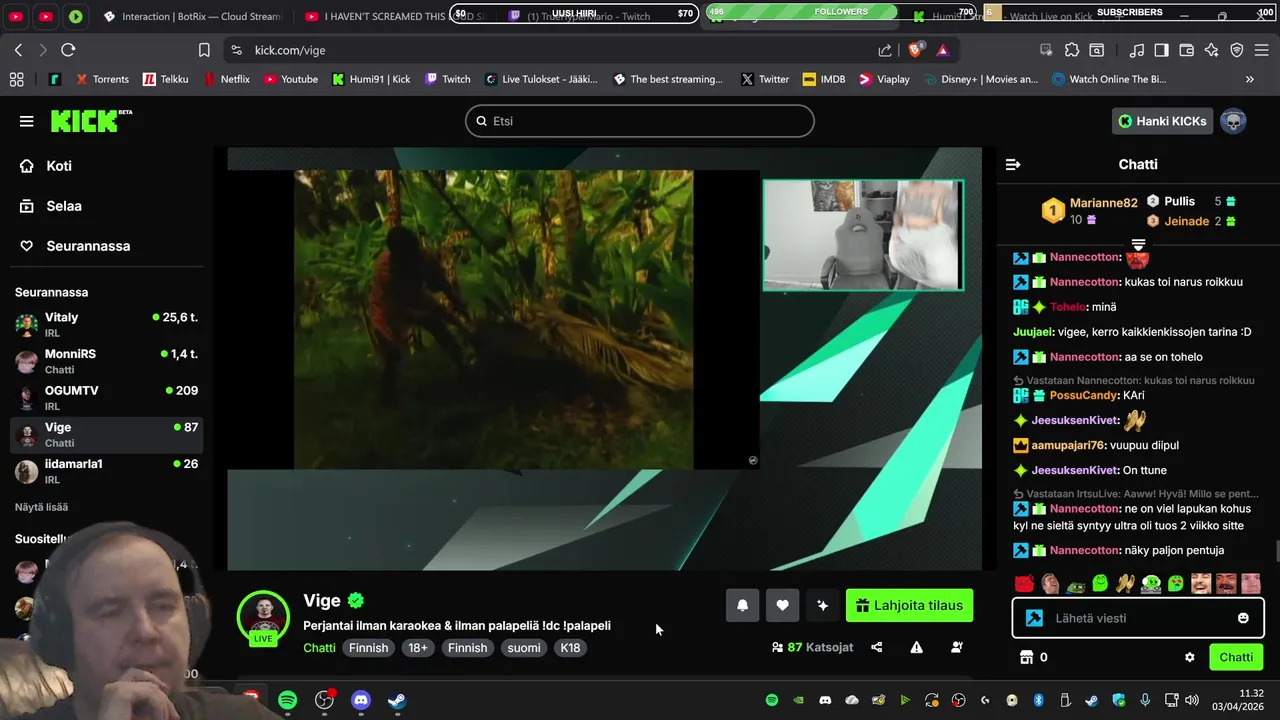Go back with browser back arrow
This screenshot has height=720, width=1280.
(18, 50)
